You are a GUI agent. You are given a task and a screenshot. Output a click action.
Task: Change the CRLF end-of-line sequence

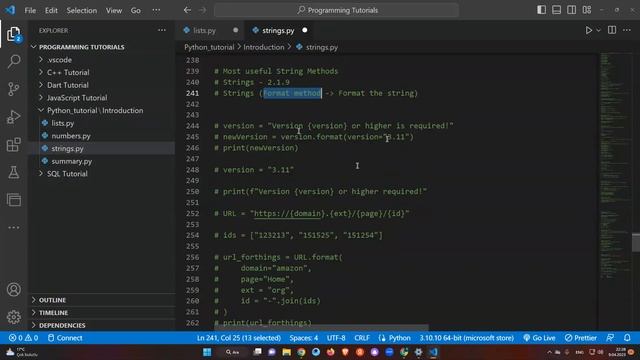point(362,338)
